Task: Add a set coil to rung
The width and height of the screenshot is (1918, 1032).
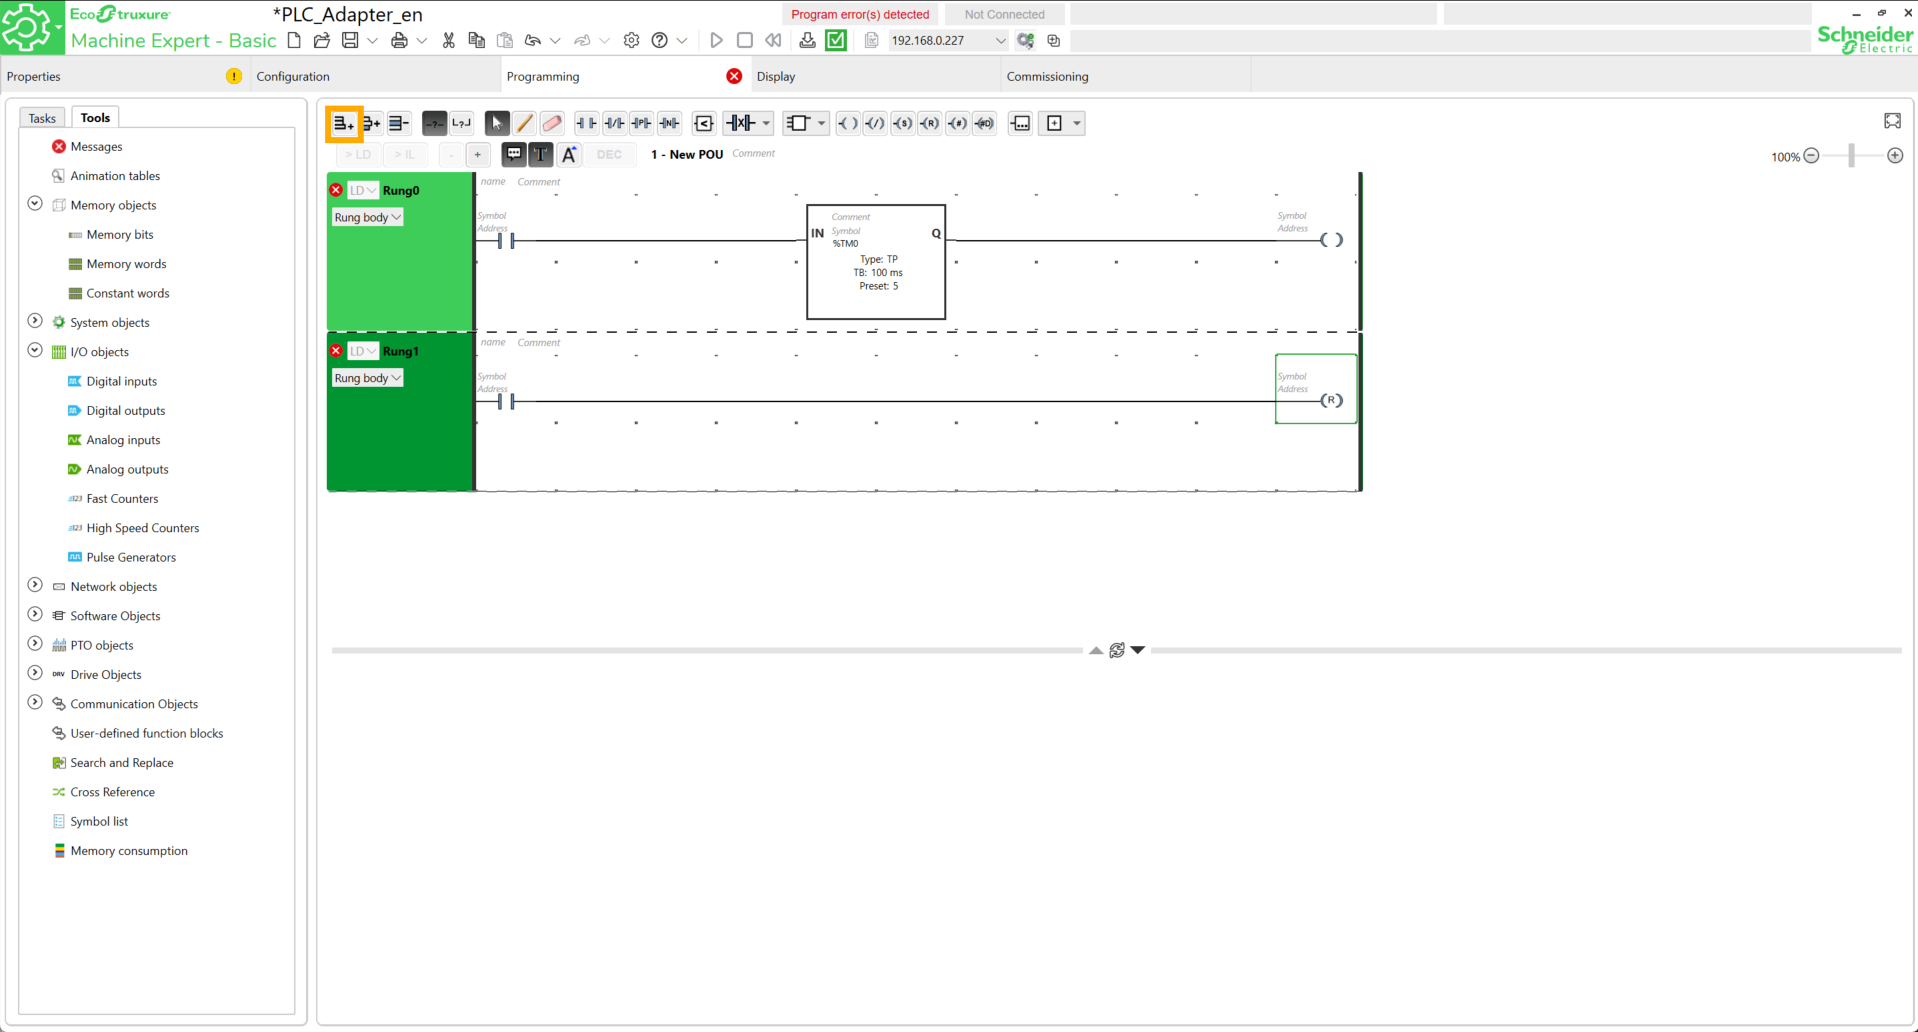Action: 902,123
